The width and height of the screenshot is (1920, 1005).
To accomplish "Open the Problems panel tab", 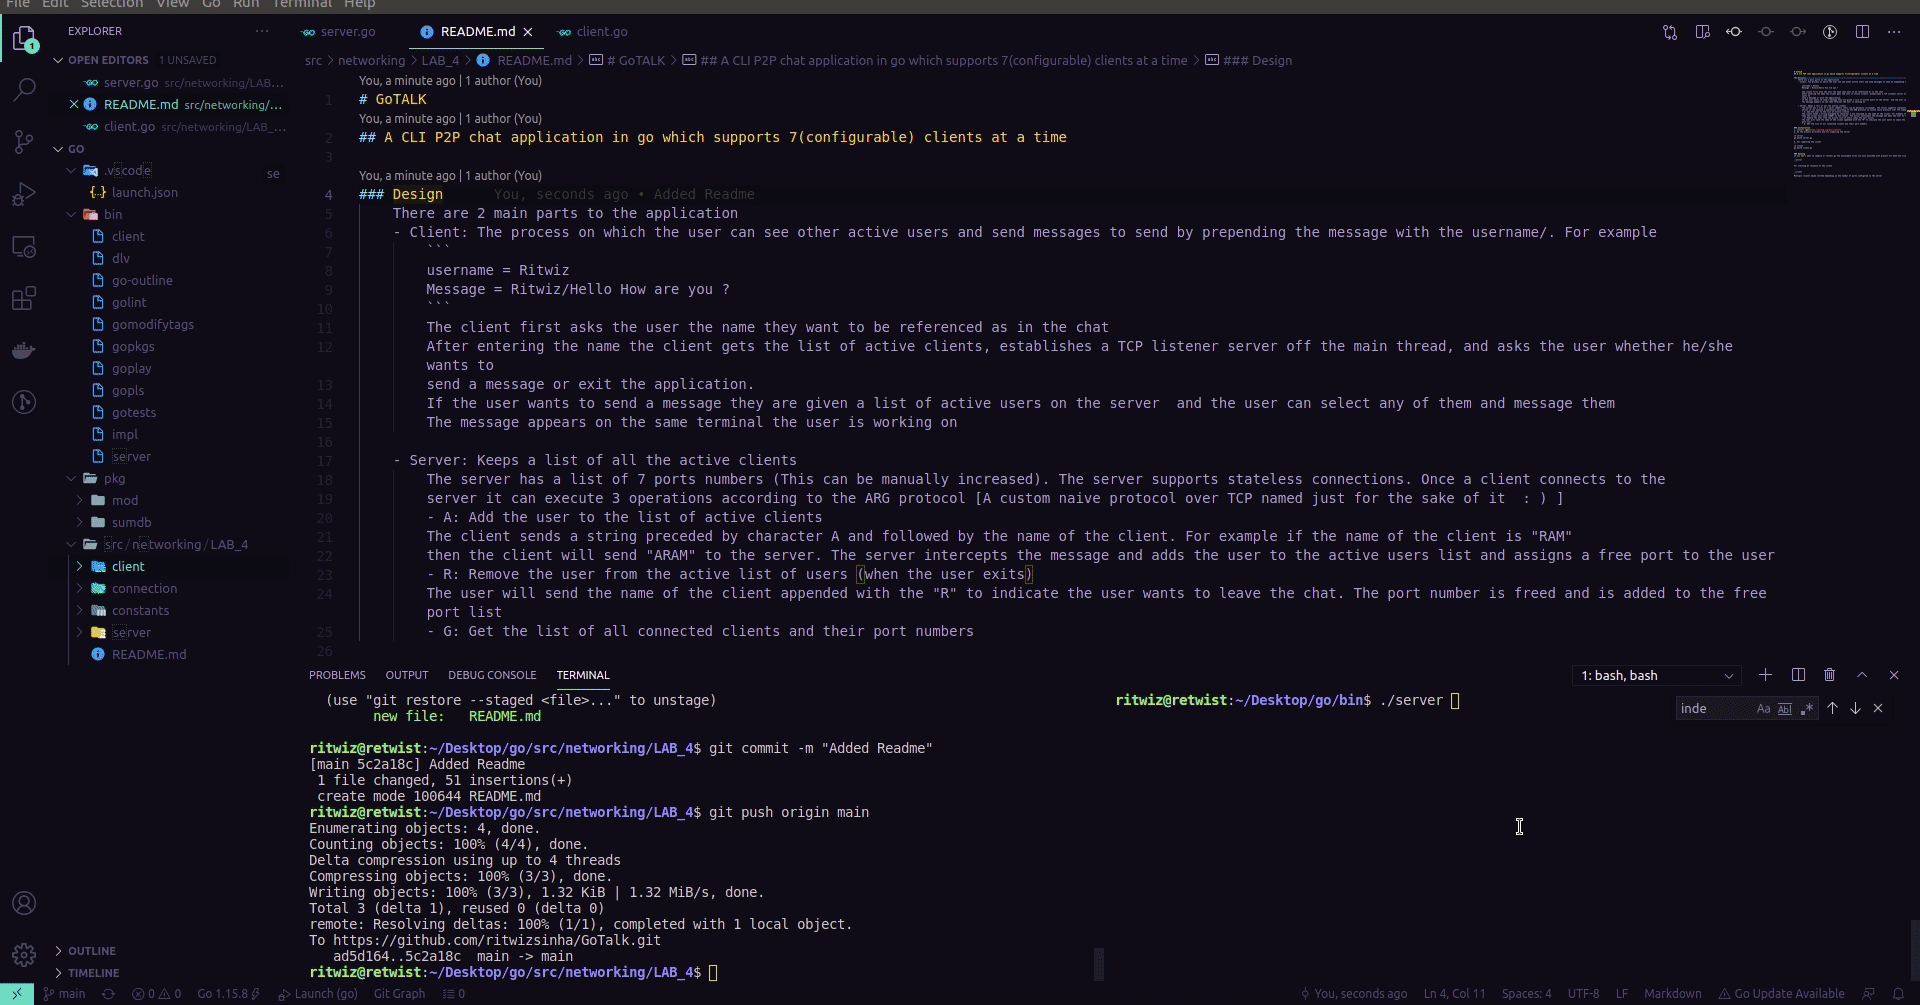I will click(337, 675).
